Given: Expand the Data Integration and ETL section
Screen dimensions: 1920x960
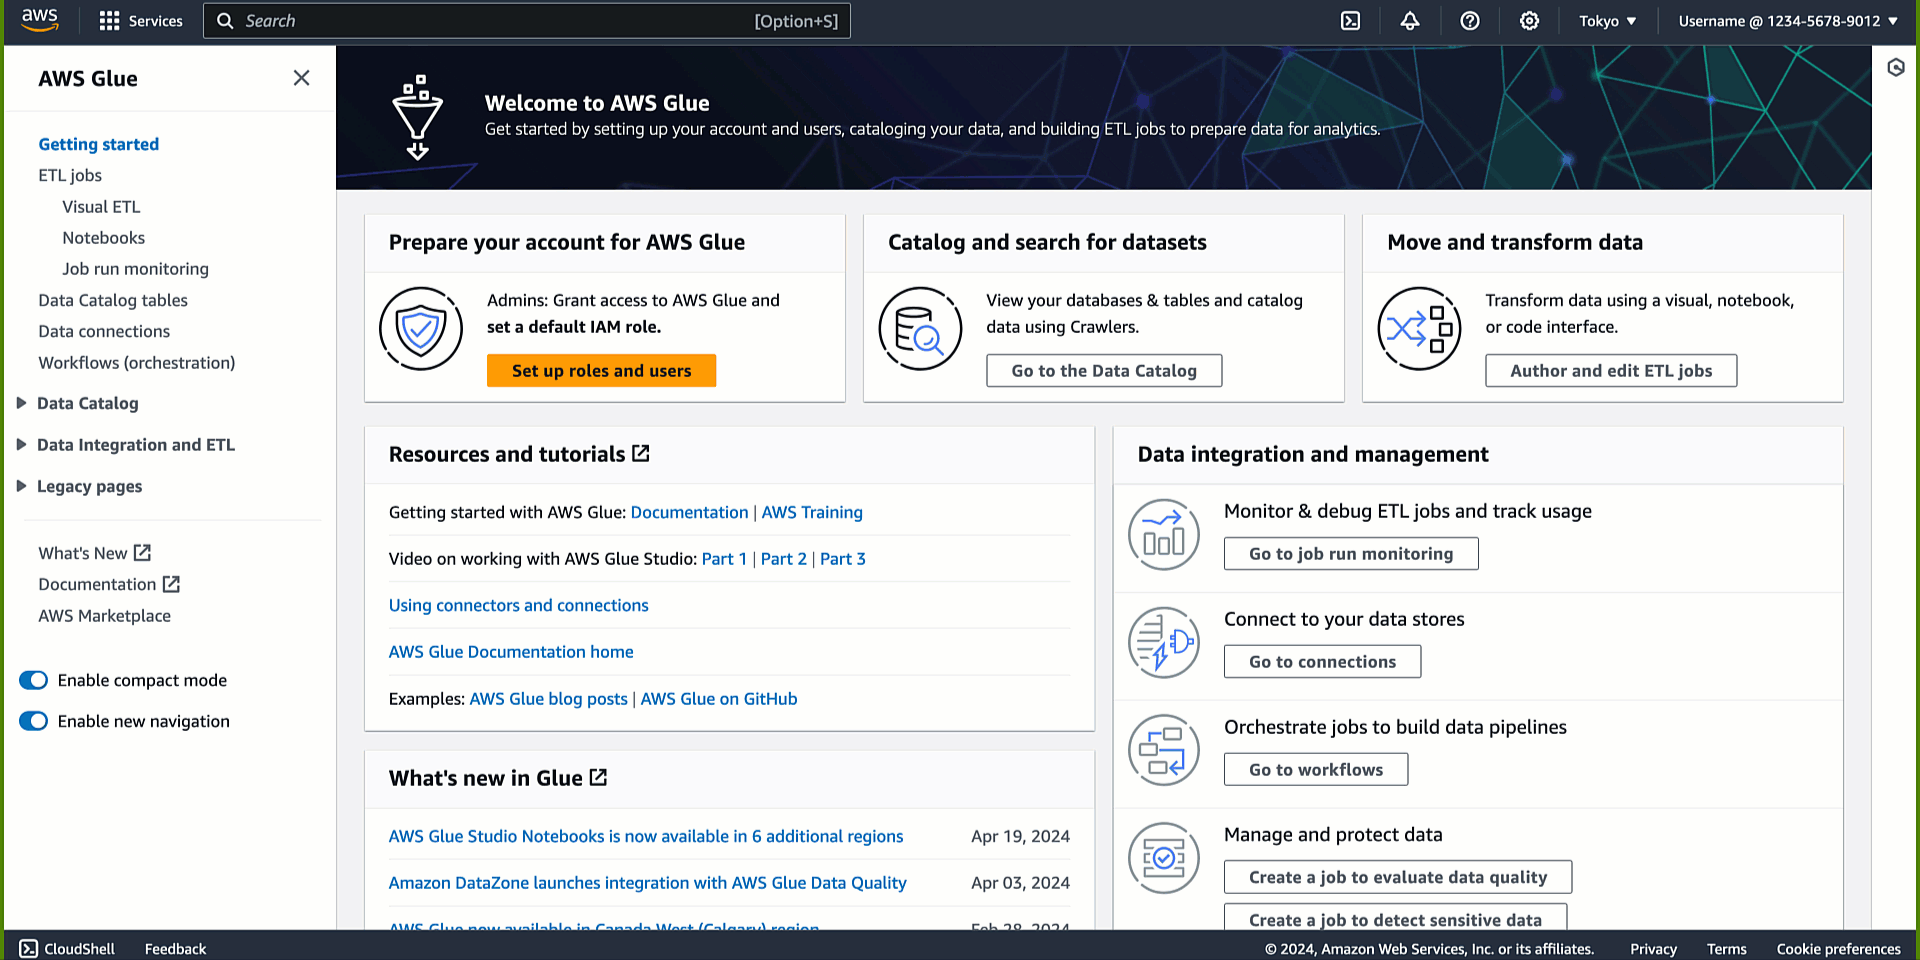Looking at the screenshot, I should 21,445.
